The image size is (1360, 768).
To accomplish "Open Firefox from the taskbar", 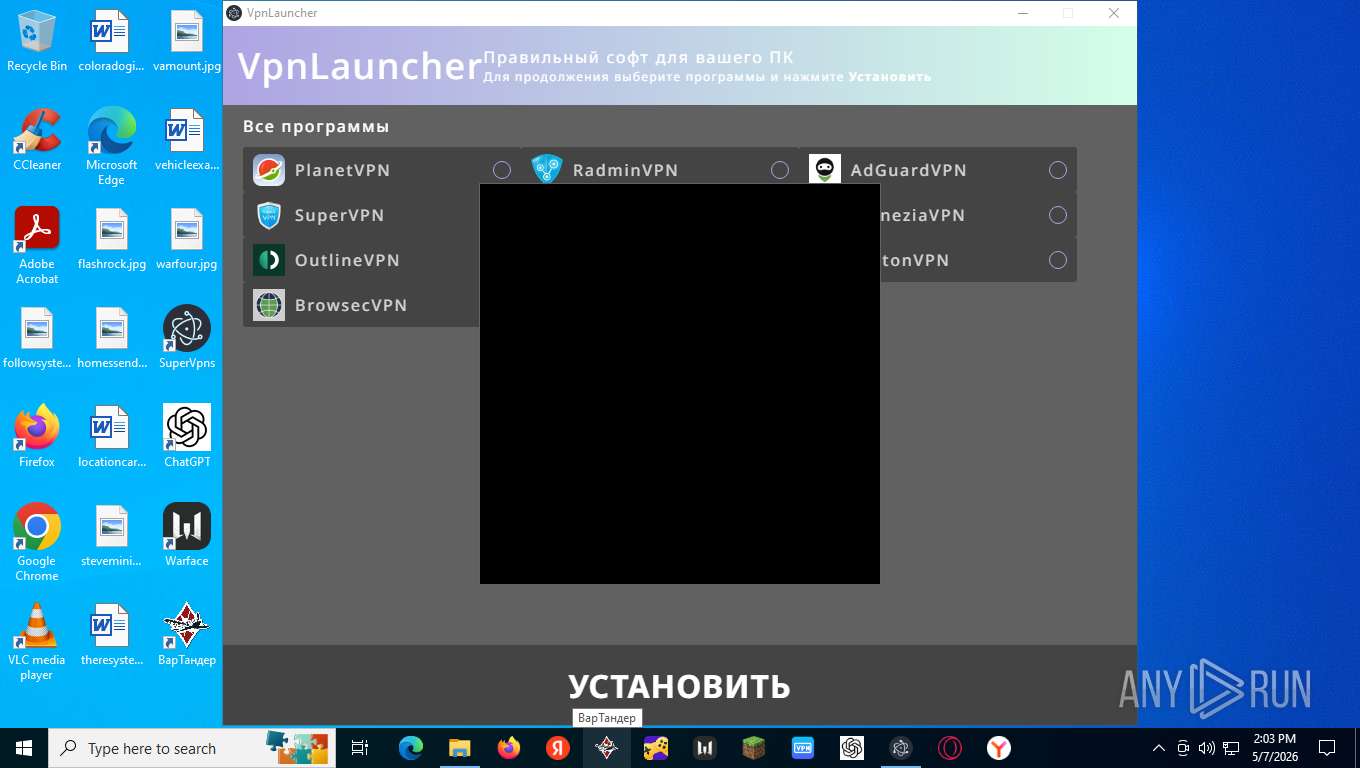I will coord(509,748).
